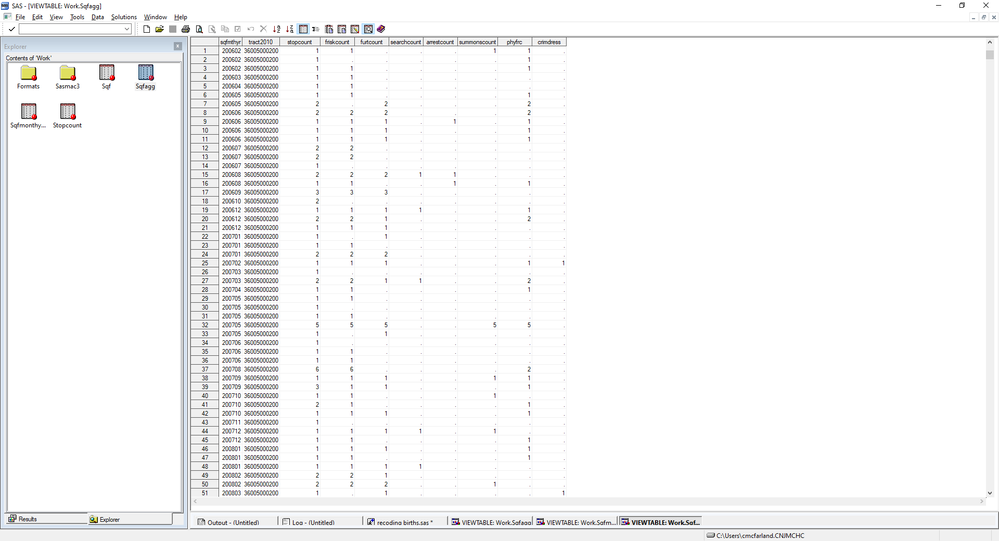Open the Edit menu
This screenshot has width=999, height=541.
(38, 17)
